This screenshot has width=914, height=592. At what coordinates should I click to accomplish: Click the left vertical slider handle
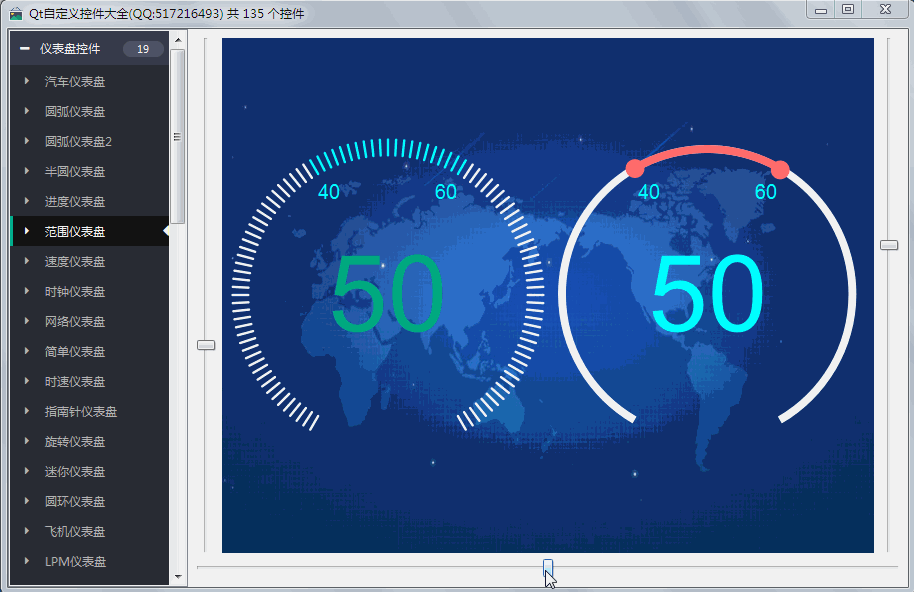pyautogui.click(x=206, y=345)
